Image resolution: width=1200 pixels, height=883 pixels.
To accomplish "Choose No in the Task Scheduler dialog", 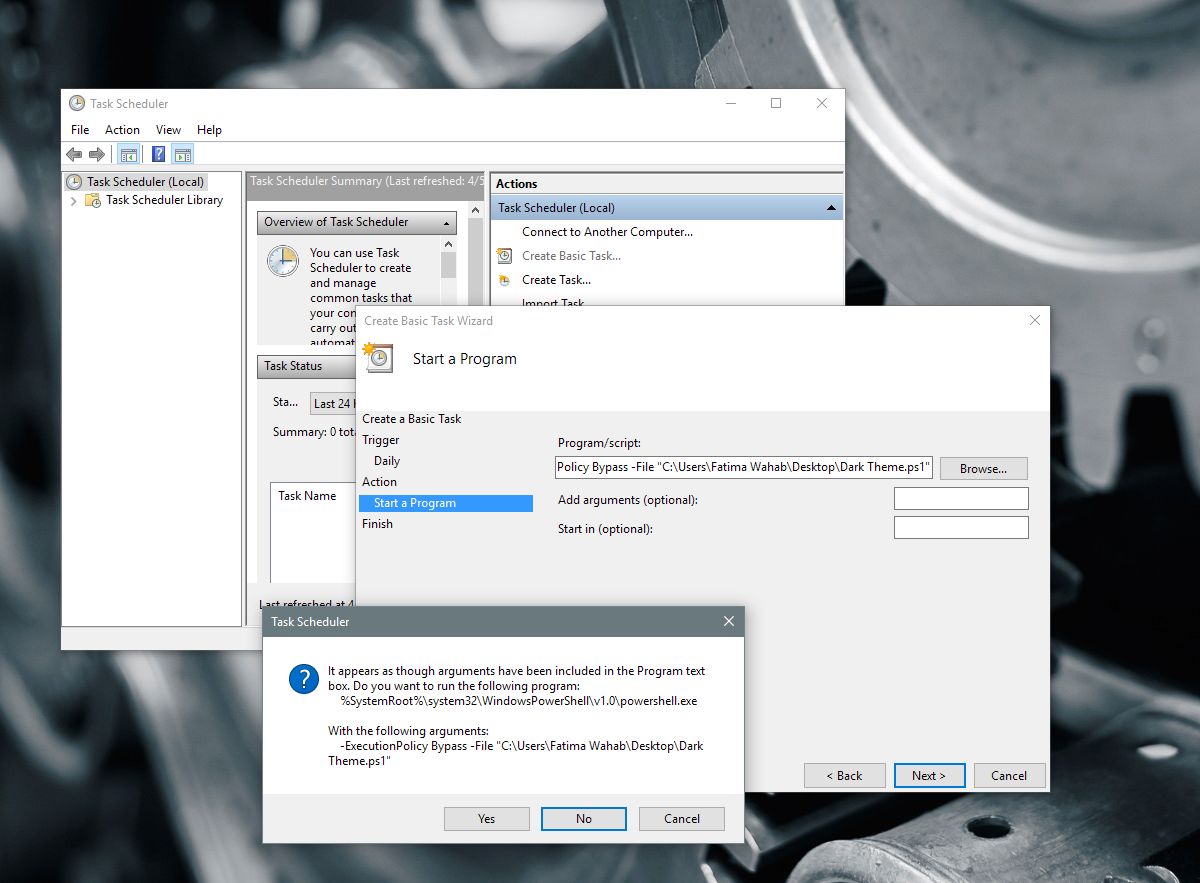I will (x=584, y=819).
